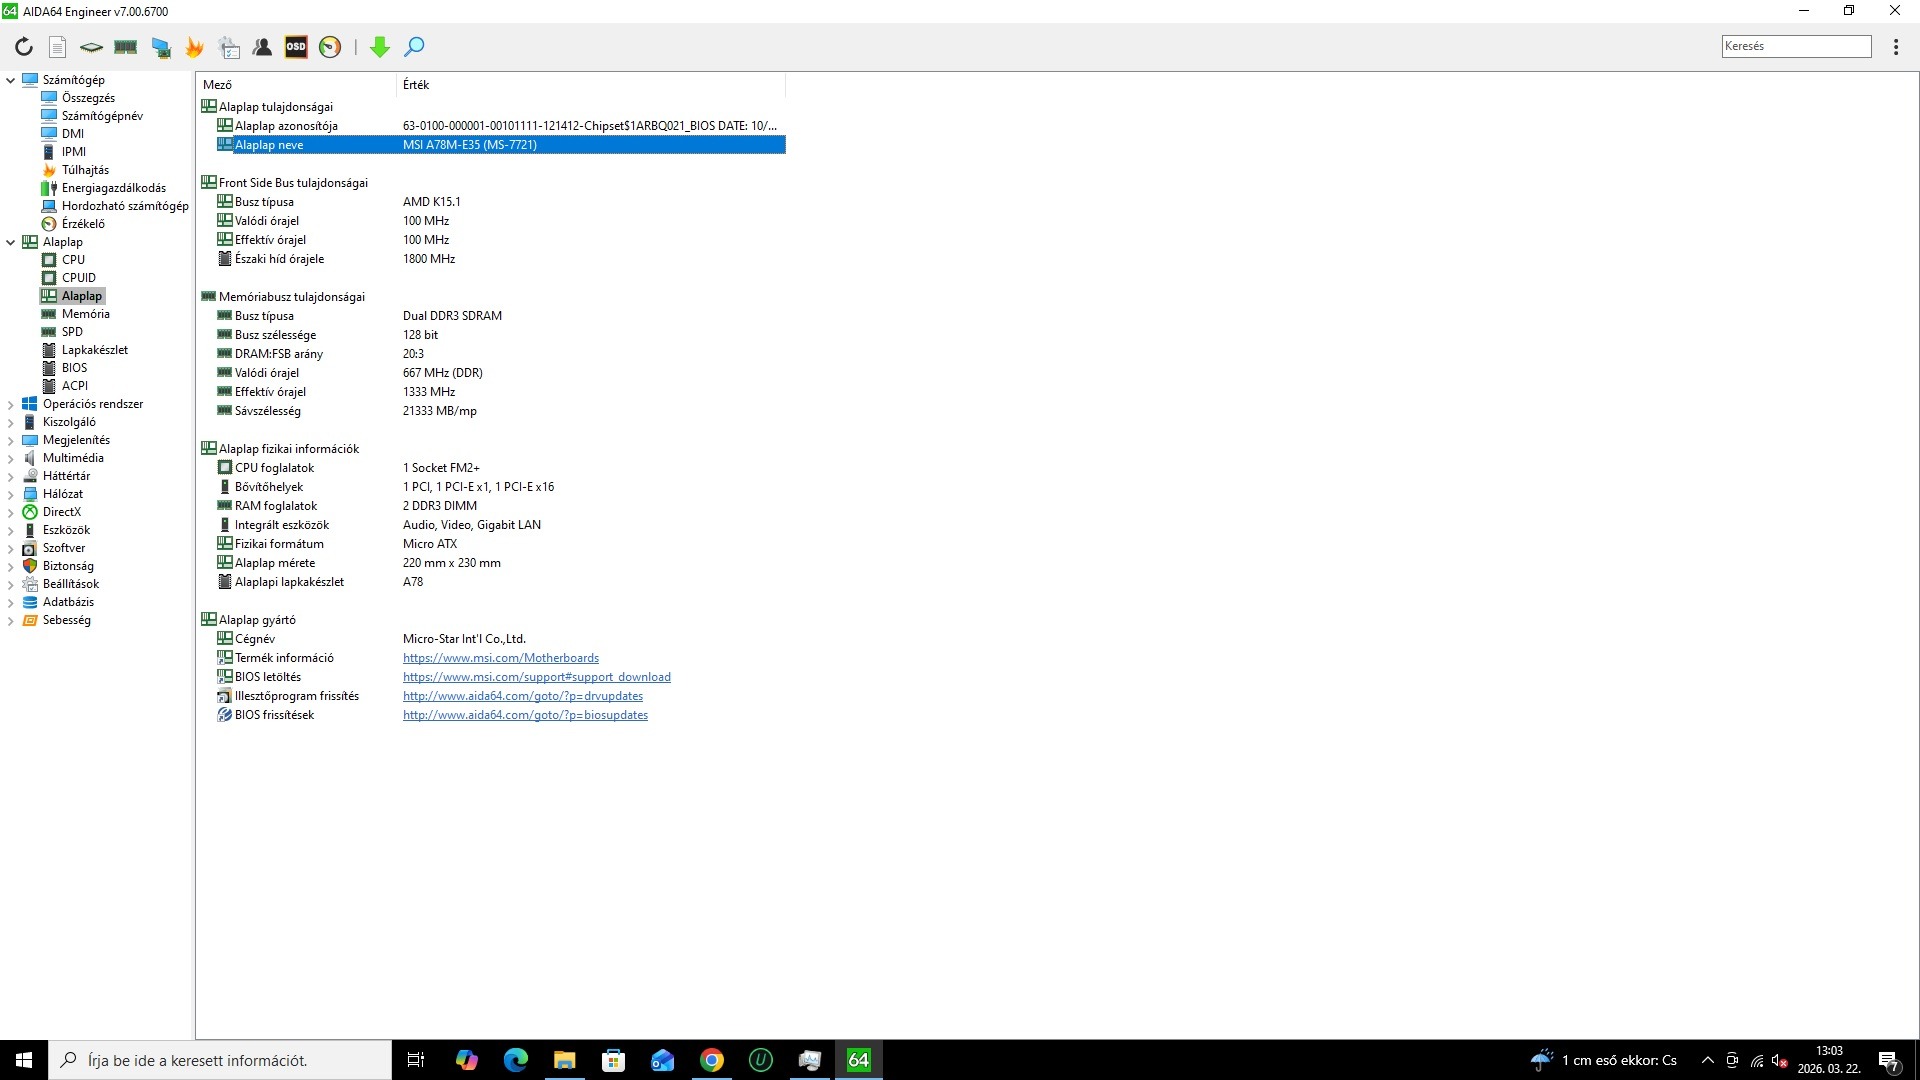Click the magnifier search icon
The image size is (1920, 1080).
click(414, 47)
